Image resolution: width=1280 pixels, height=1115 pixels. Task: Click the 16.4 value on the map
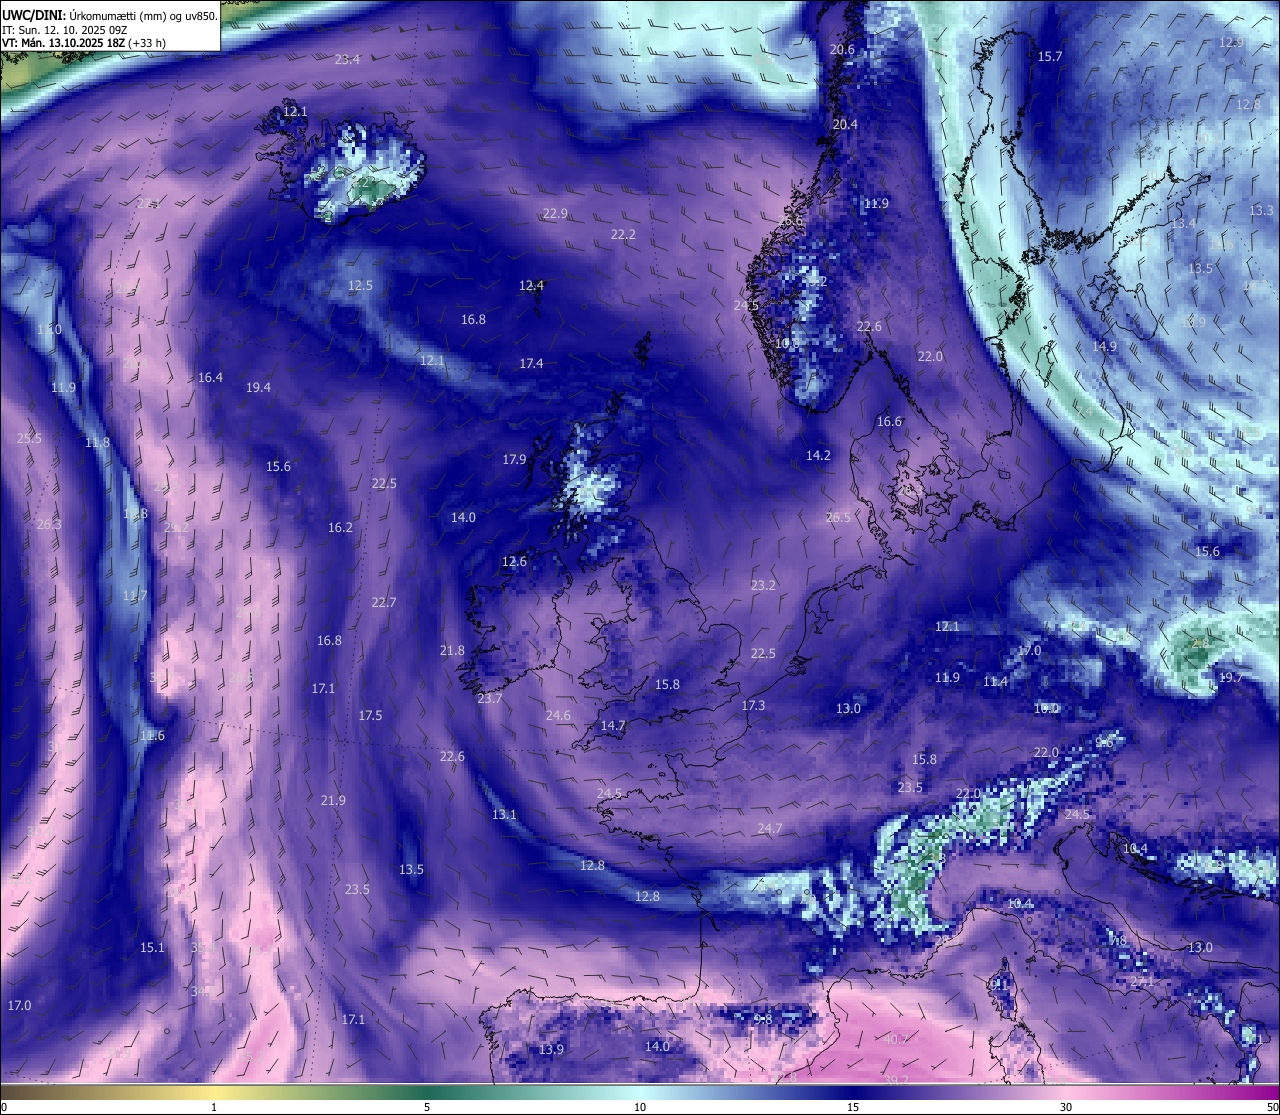point(210,378)
